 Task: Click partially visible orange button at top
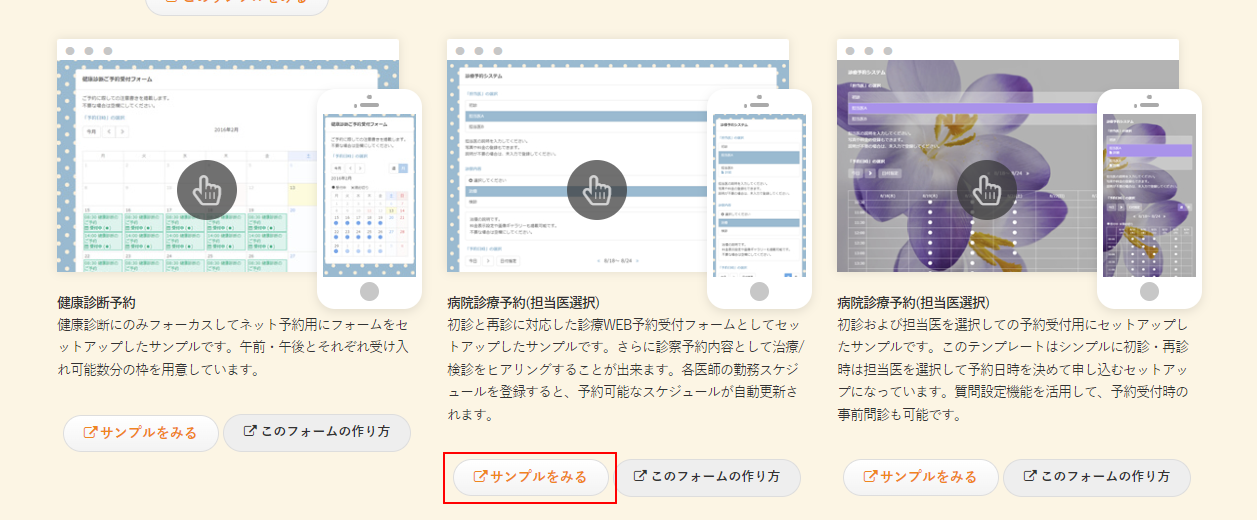tap(237, 5)
